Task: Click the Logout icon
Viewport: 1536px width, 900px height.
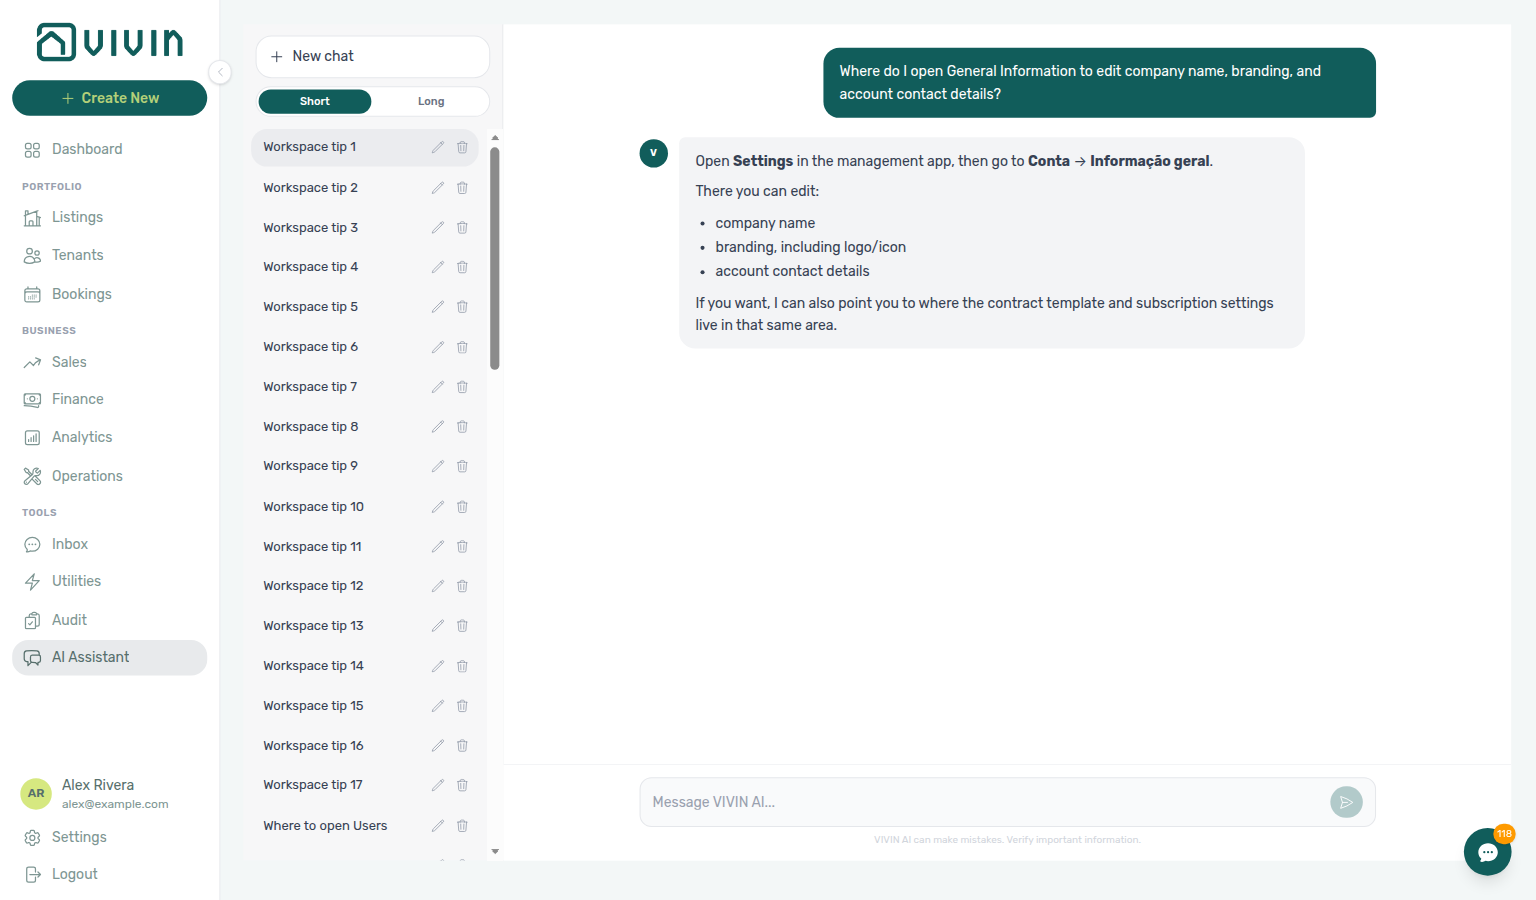Action: (32, 875)
